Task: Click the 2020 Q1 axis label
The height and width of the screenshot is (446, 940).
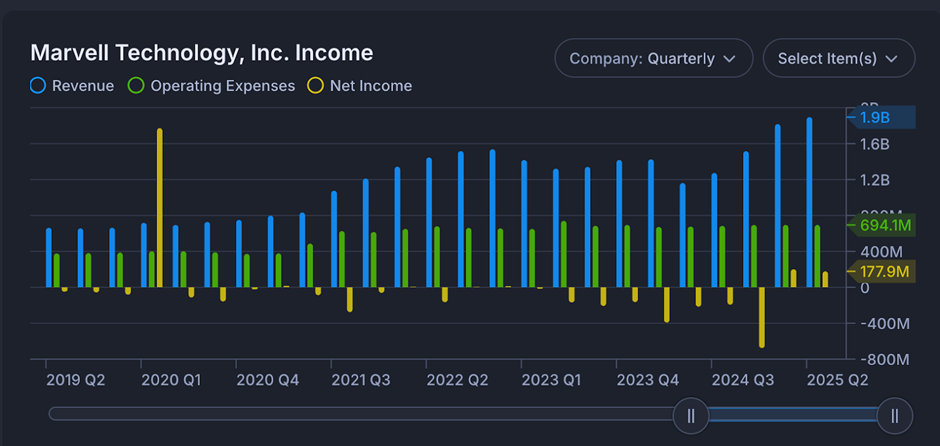Action: tap(171, 380)
